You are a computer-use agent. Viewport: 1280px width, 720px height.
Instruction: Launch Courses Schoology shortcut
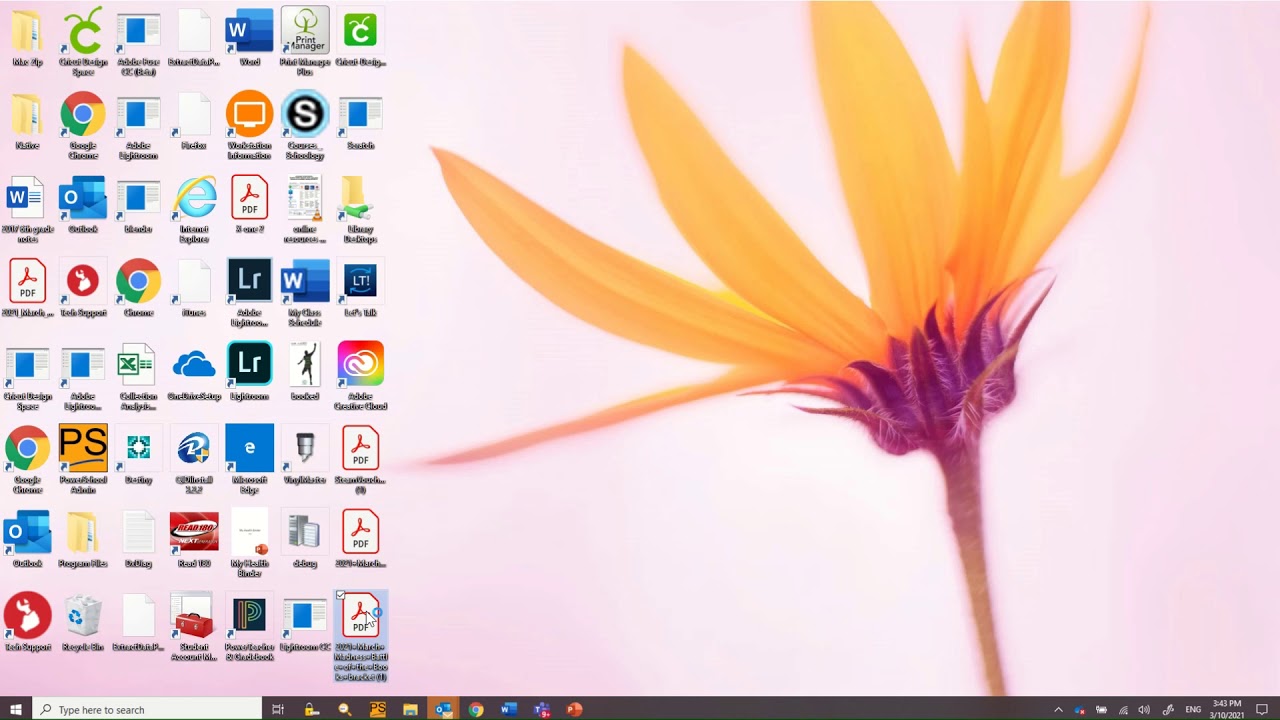tap(305, 125)
